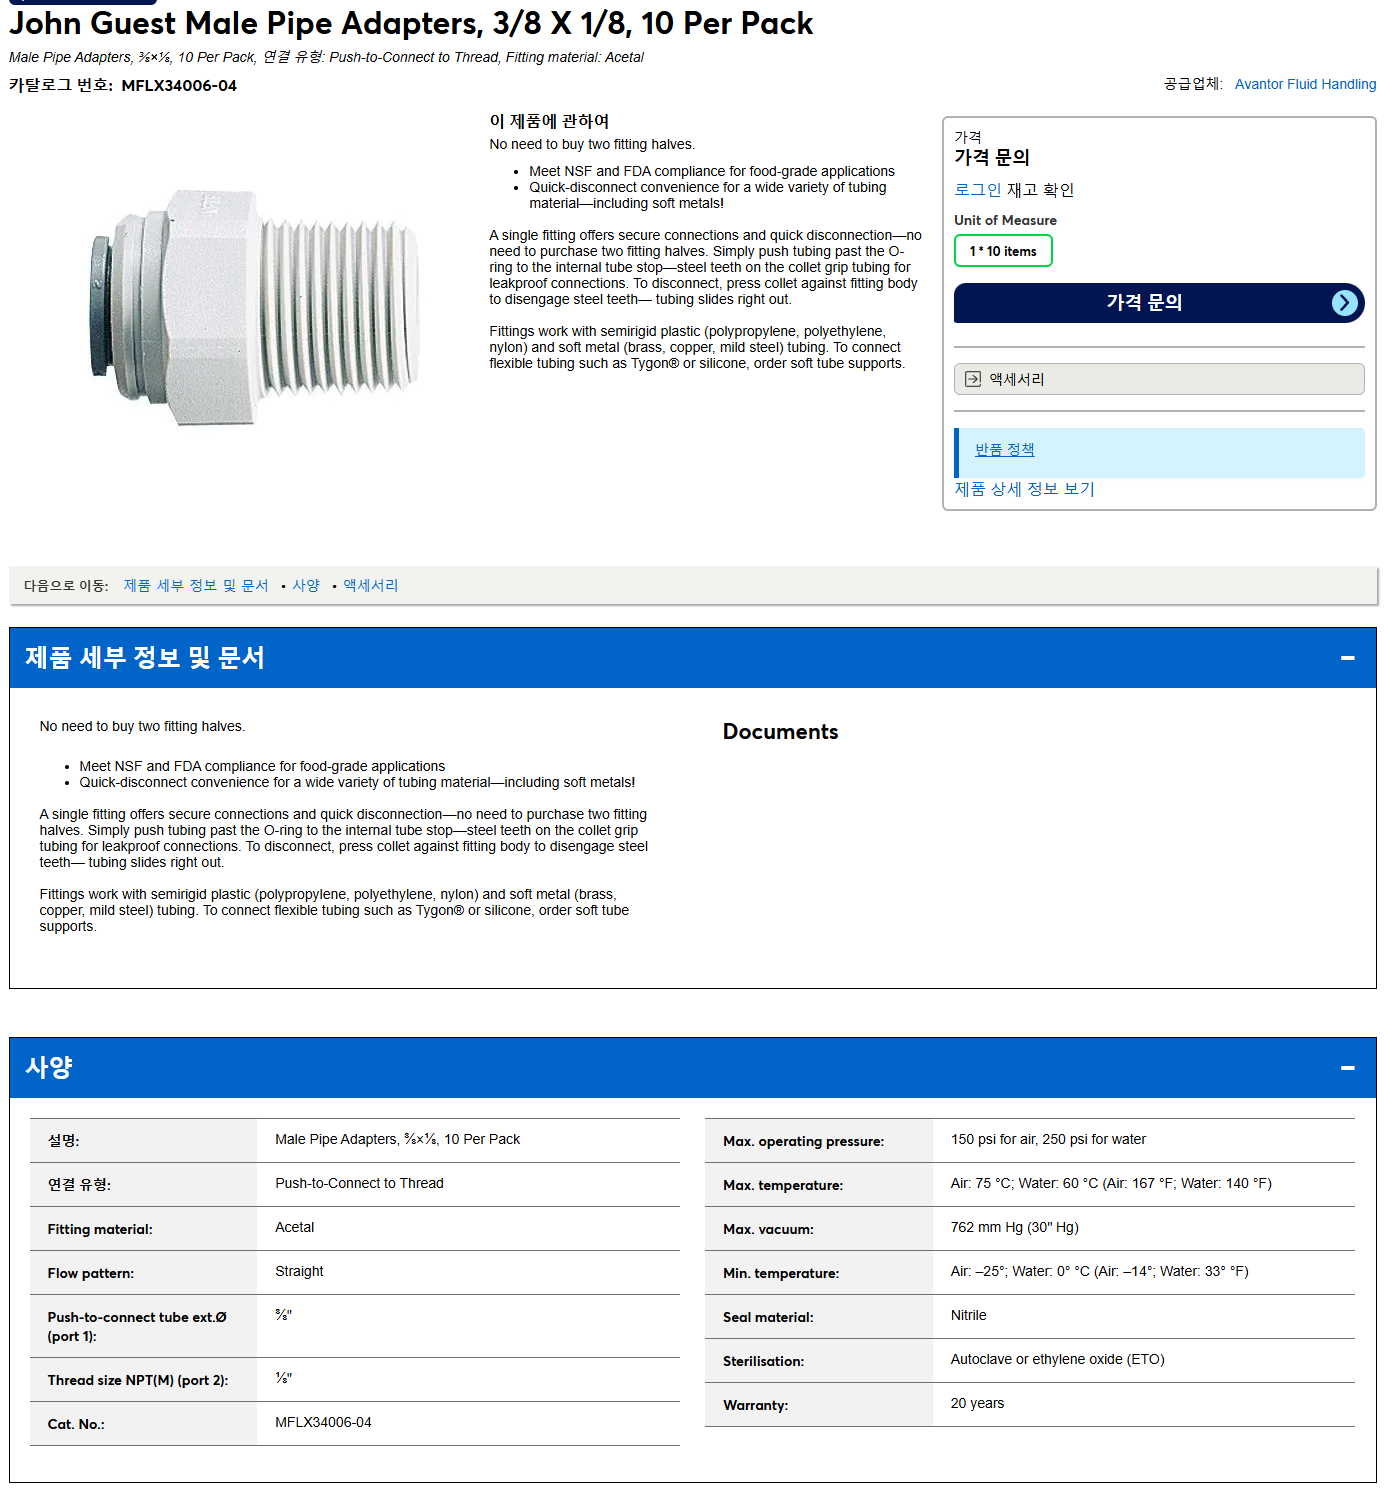The image size is (1384, 1503).
Task: Click the Unit of Measure label
Action: pyautogui.click(x=1005, y=220)
